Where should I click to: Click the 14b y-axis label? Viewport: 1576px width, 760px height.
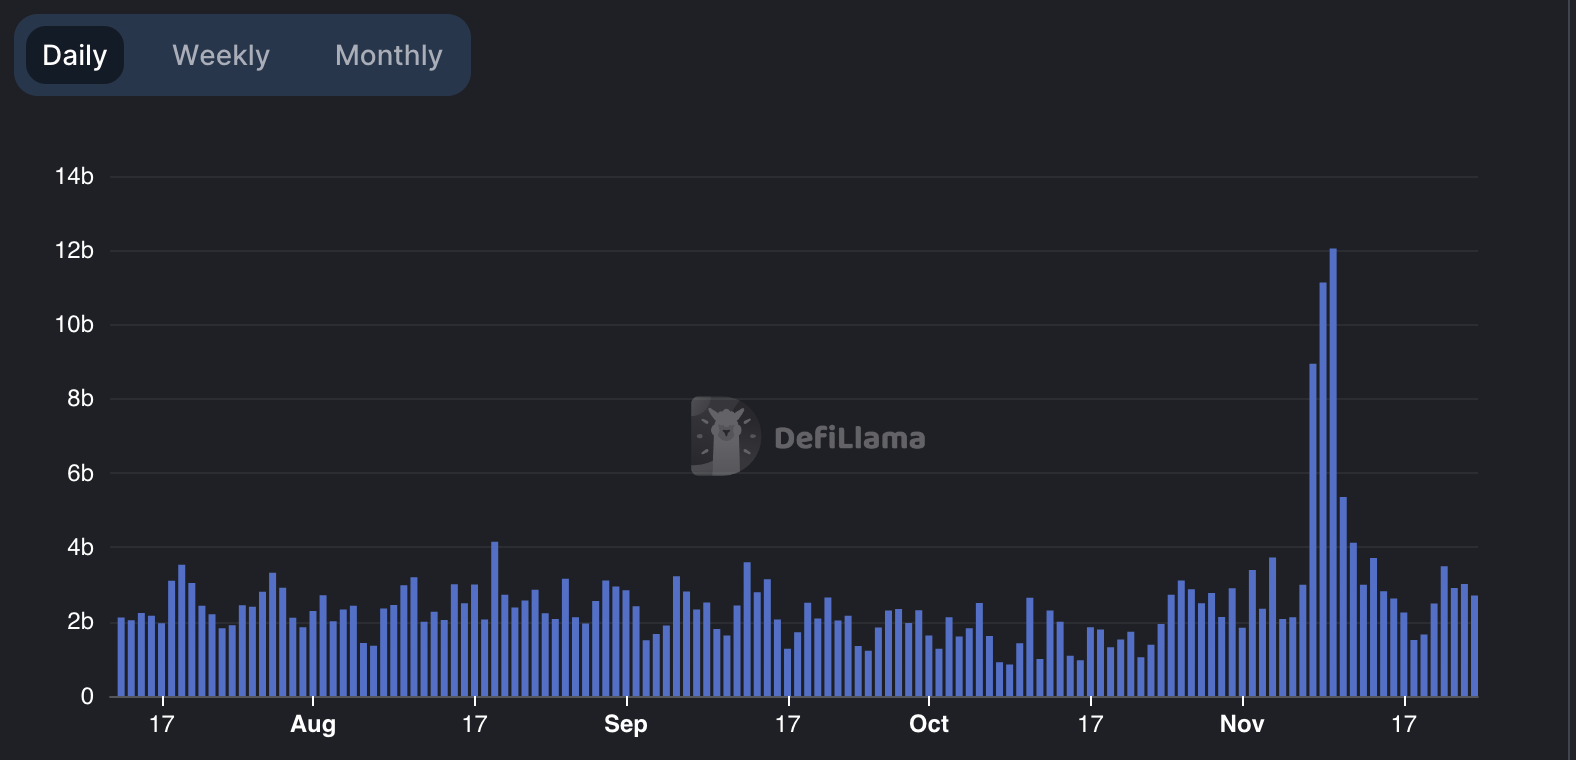74,177
